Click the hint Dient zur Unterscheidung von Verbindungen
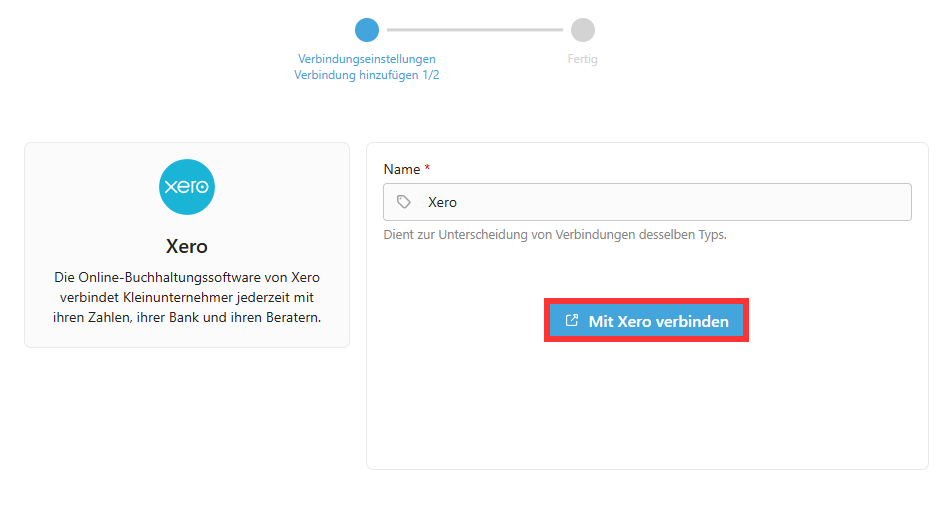The width and height of the screenshot is (950, 510). tap(554, 234)
